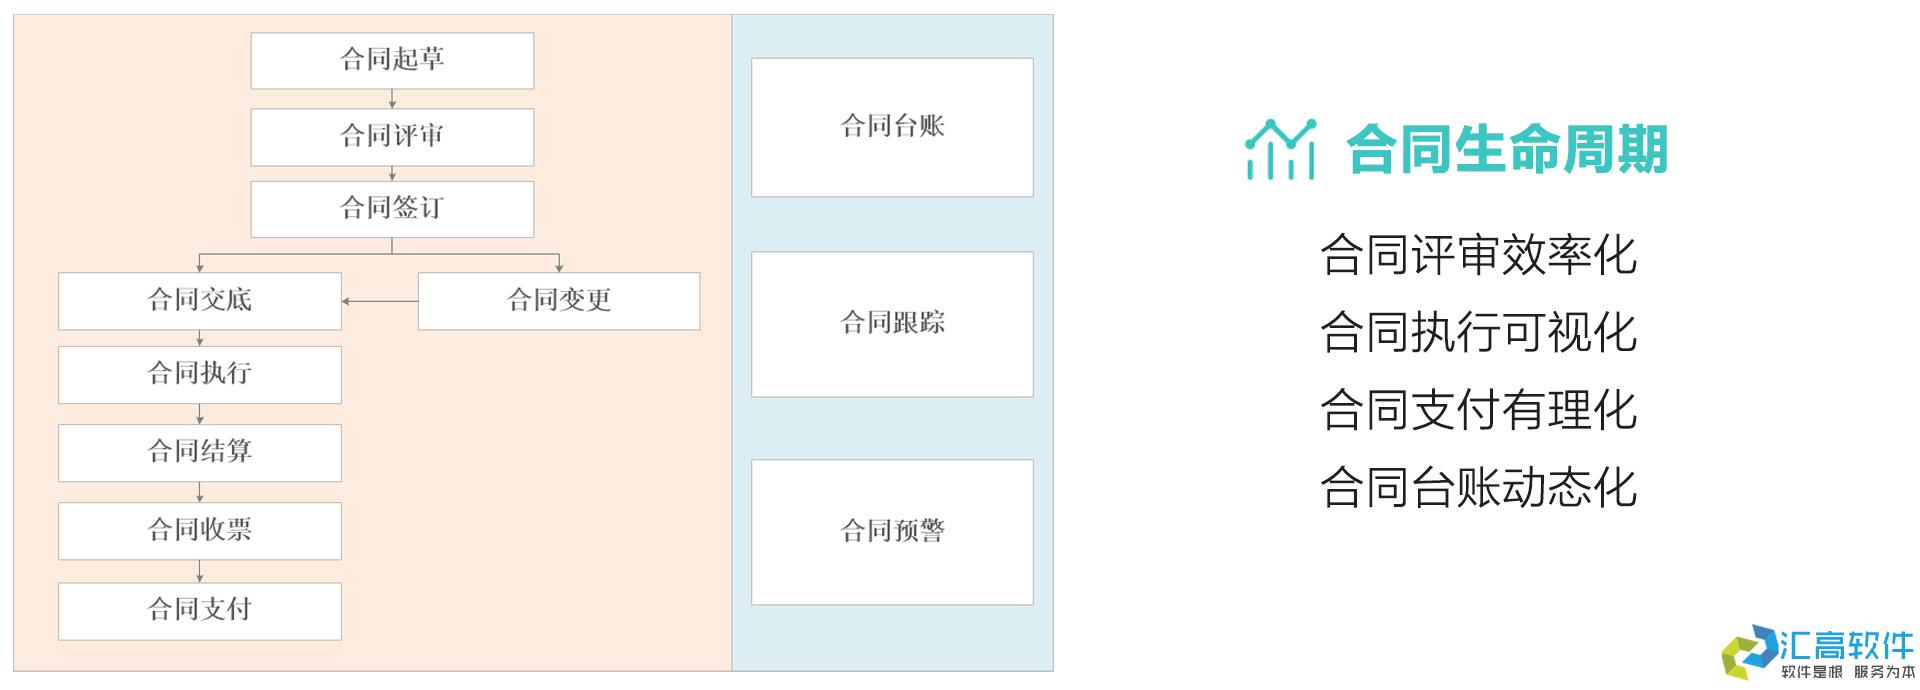Open the 合同台账 panel
Screen dimensions: 1920x690
click(892, 127)
